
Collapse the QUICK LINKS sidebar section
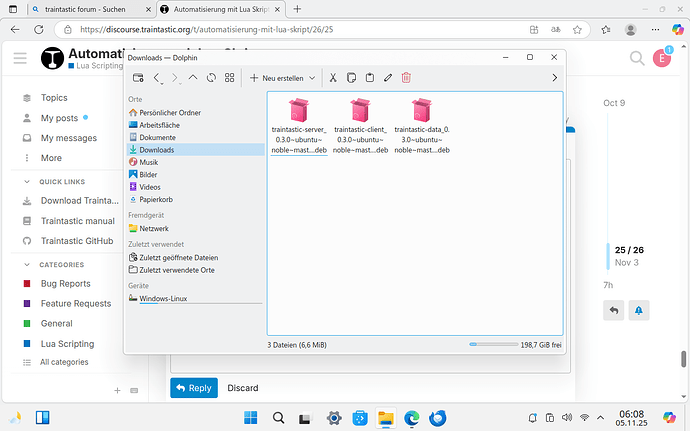(x=64, y=182)
